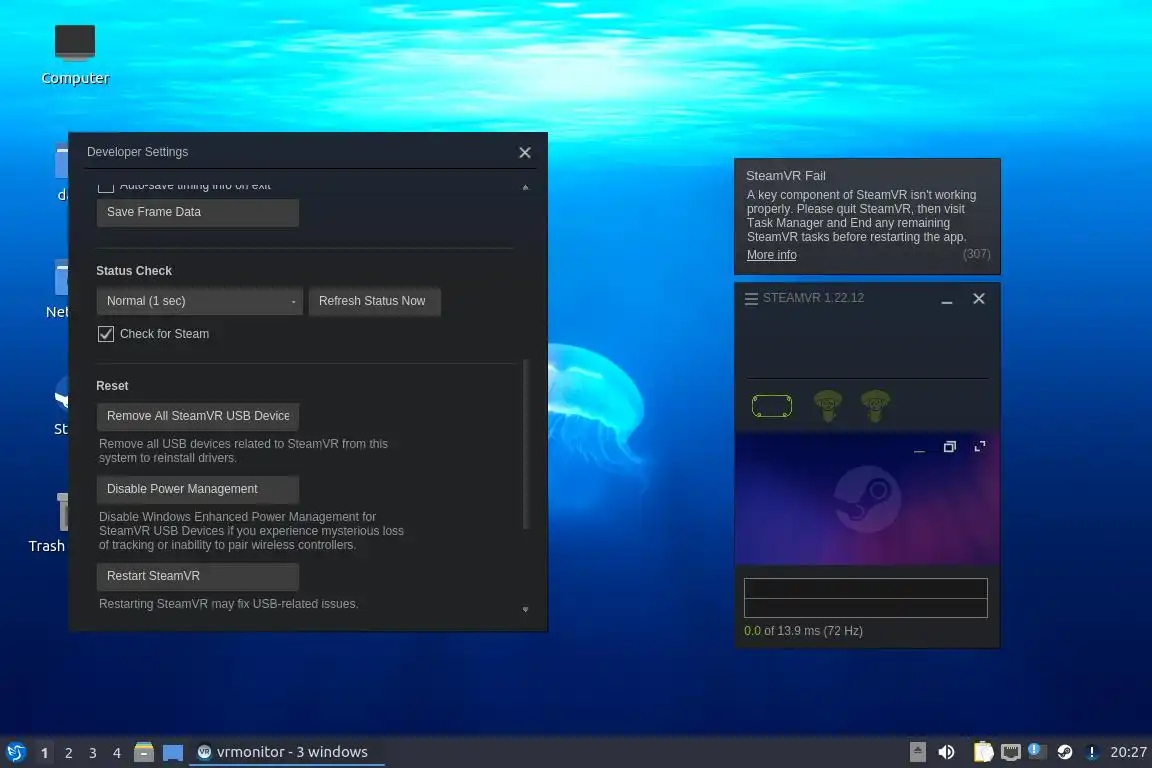Screen dimensions: 1152x768
Task: Click the 20:27 taskbar clock
Action: click(x=1128, y=752)
